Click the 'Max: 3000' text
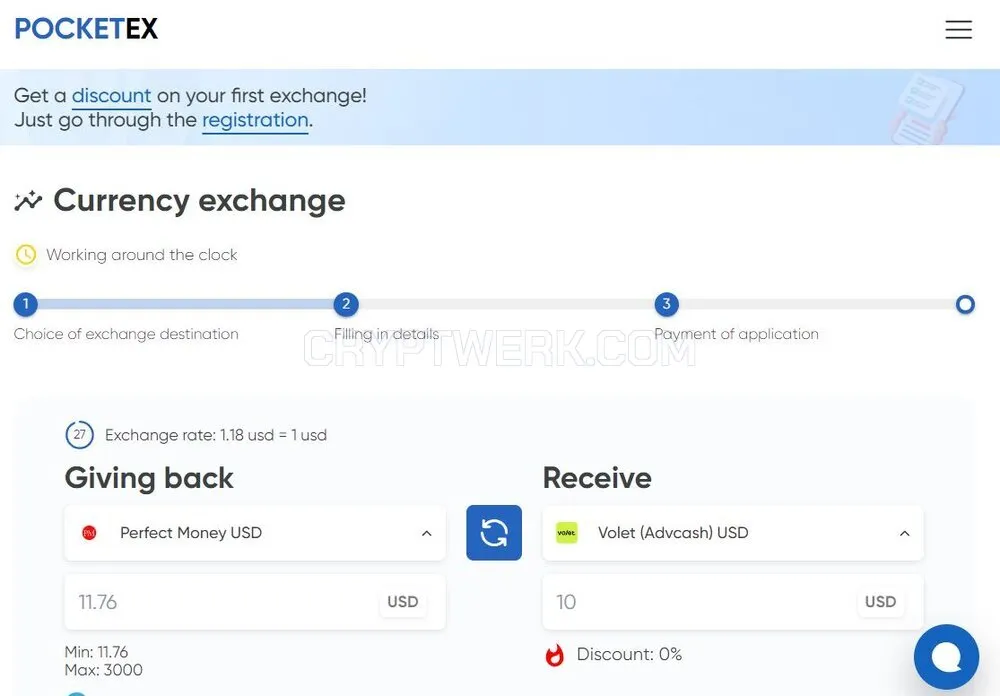Viewport: 1000px width, 696px height. tap(104, 670)
